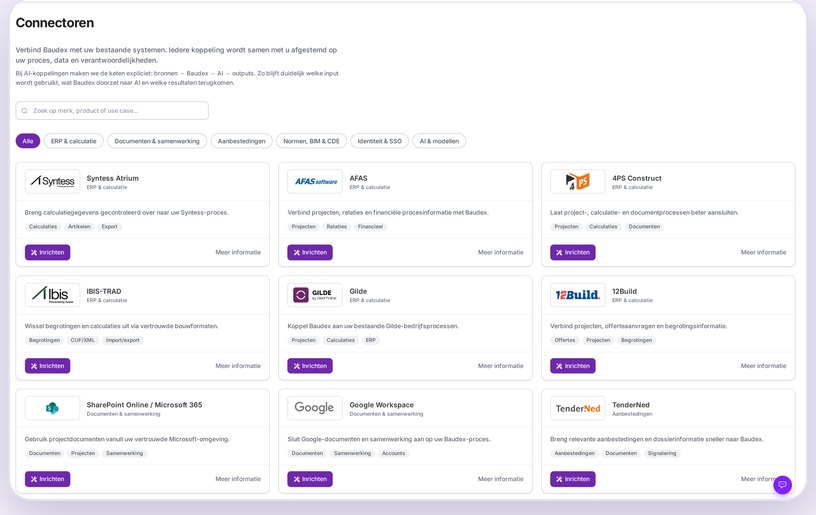Viewport: 816px width, 515px height.
Task: Click the Signalering tag on TenderNed card
Action: (x=662, y=454)
